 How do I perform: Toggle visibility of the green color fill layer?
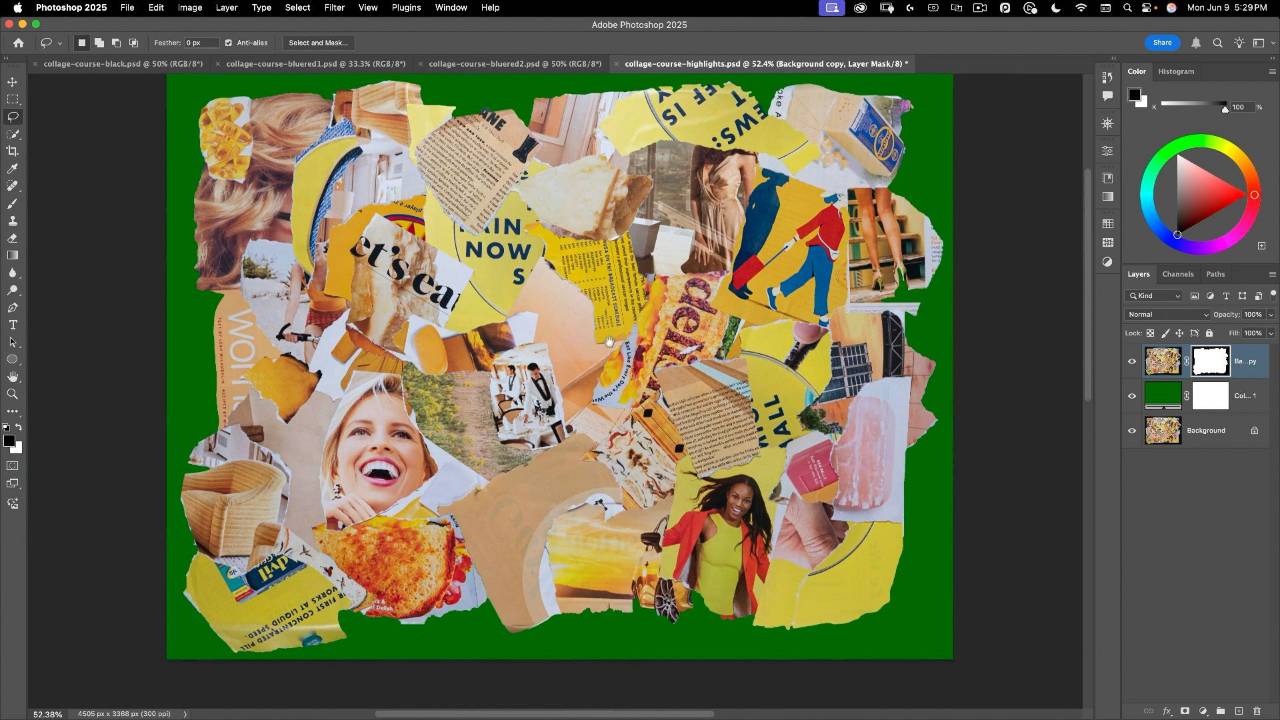click(x=1132, y=396)
